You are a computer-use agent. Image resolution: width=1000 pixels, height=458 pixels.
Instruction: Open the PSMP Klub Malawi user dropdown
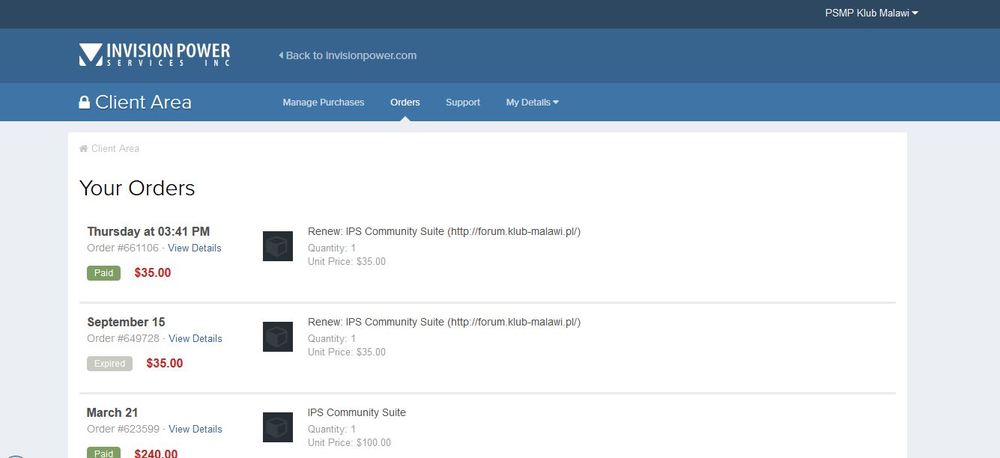coord(871,13)
